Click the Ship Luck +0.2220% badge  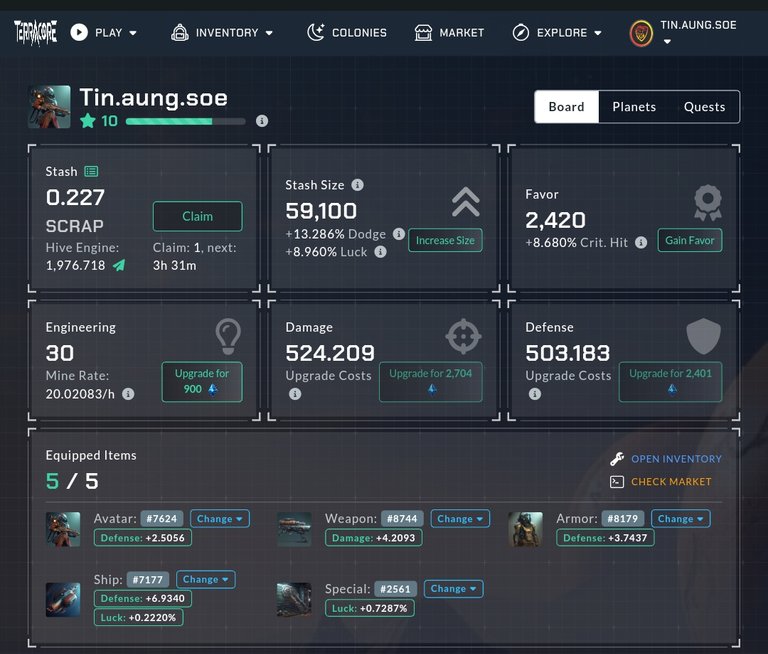(139, 617)
